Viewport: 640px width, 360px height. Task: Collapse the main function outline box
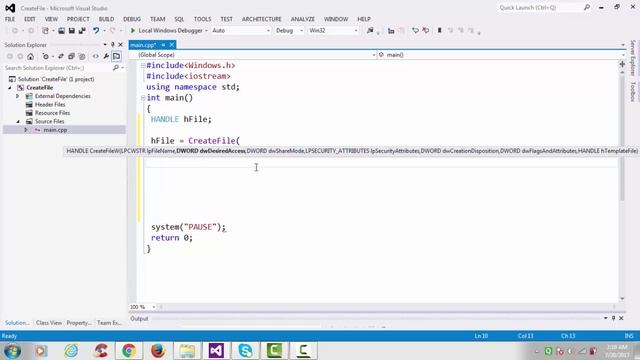(x=143, y=98)
